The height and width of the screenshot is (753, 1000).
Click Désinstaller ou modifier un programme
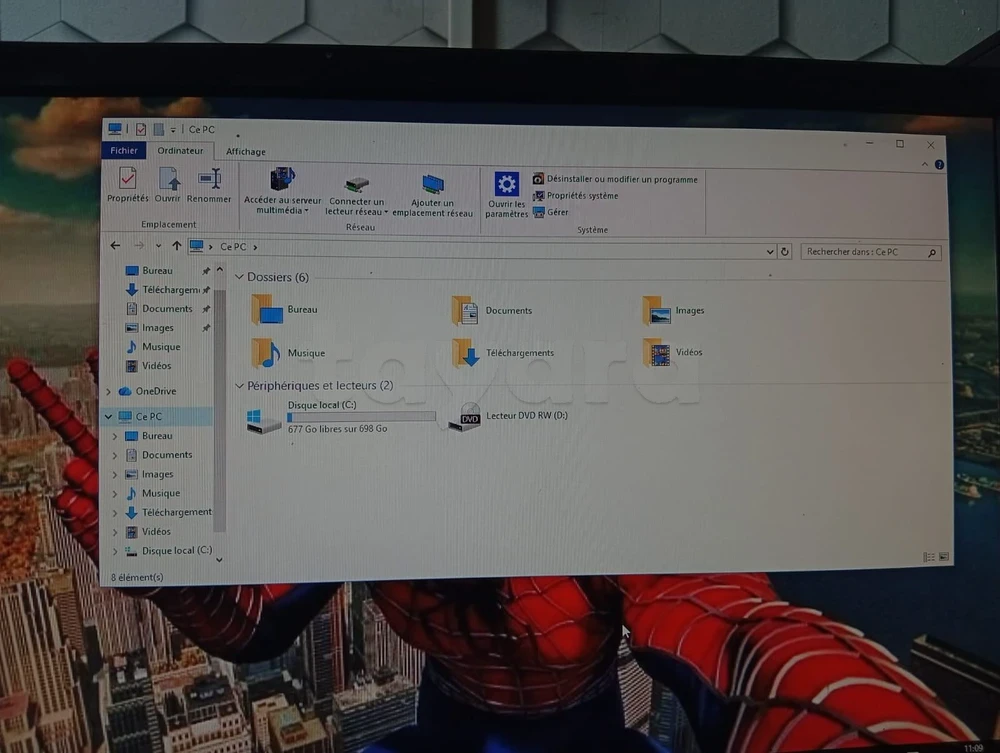(x=615, y=179)
